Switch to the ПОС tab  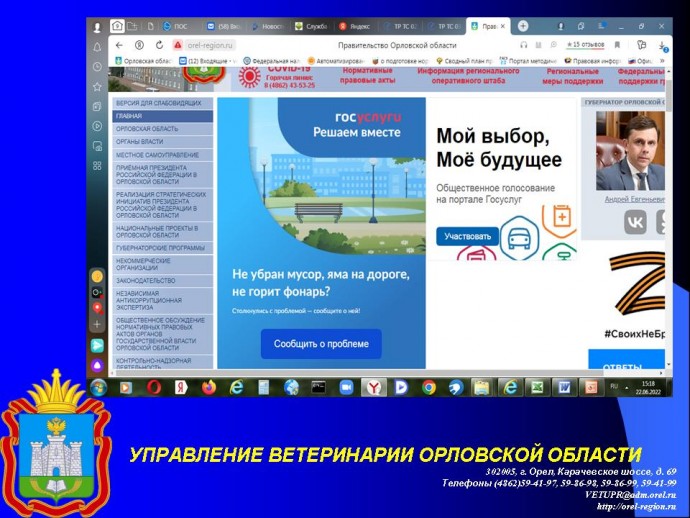(180, 26)
